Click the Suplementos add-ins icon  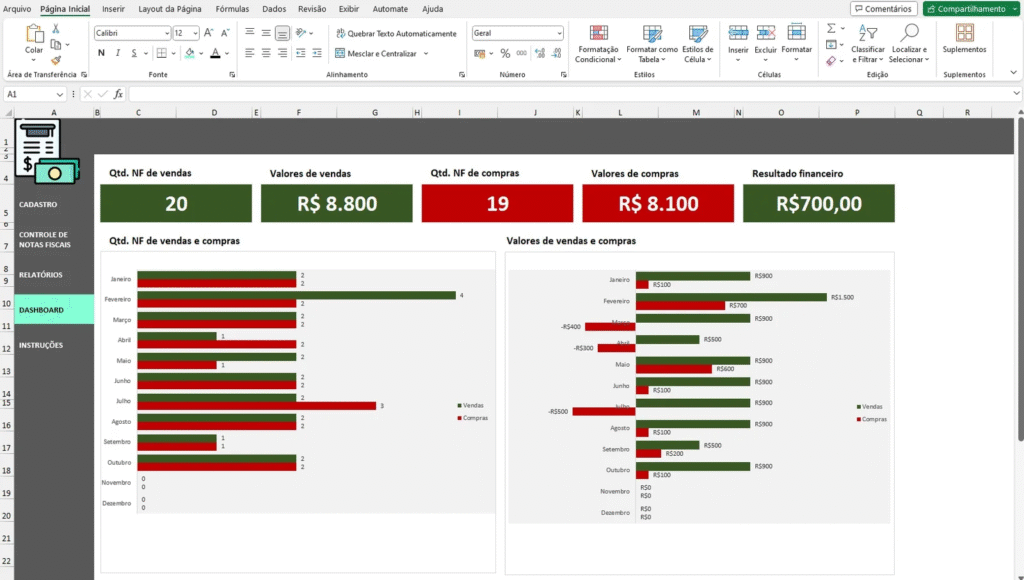(x=964, y=38)
